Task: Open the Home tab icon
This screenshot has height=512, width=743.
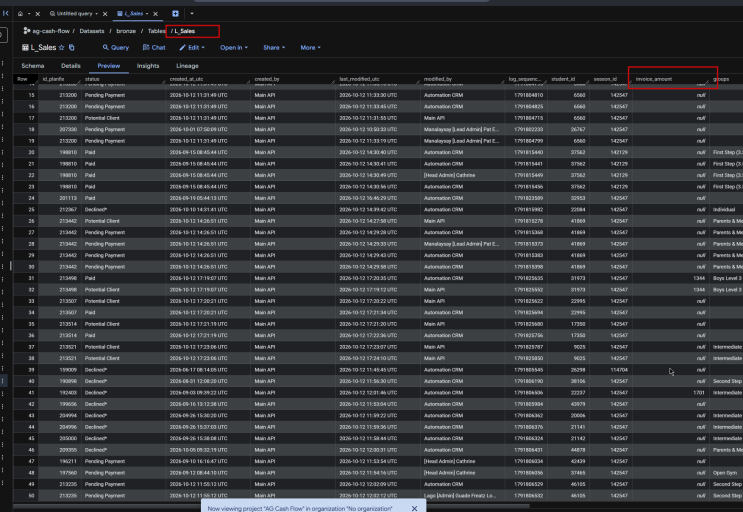Action: [x=20, y=14]
